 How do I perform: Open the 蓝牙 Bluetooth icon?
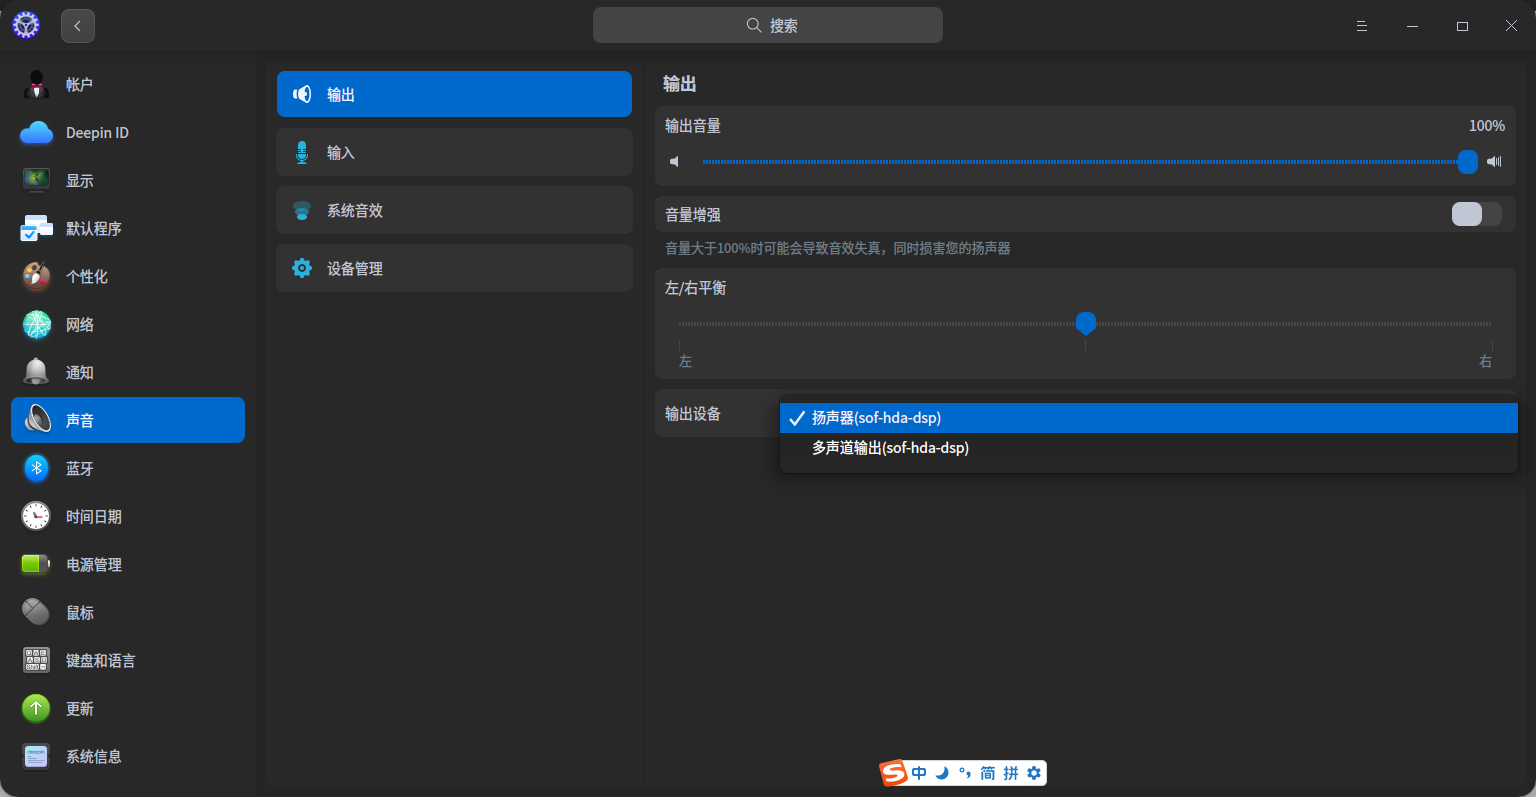[37, 468]
